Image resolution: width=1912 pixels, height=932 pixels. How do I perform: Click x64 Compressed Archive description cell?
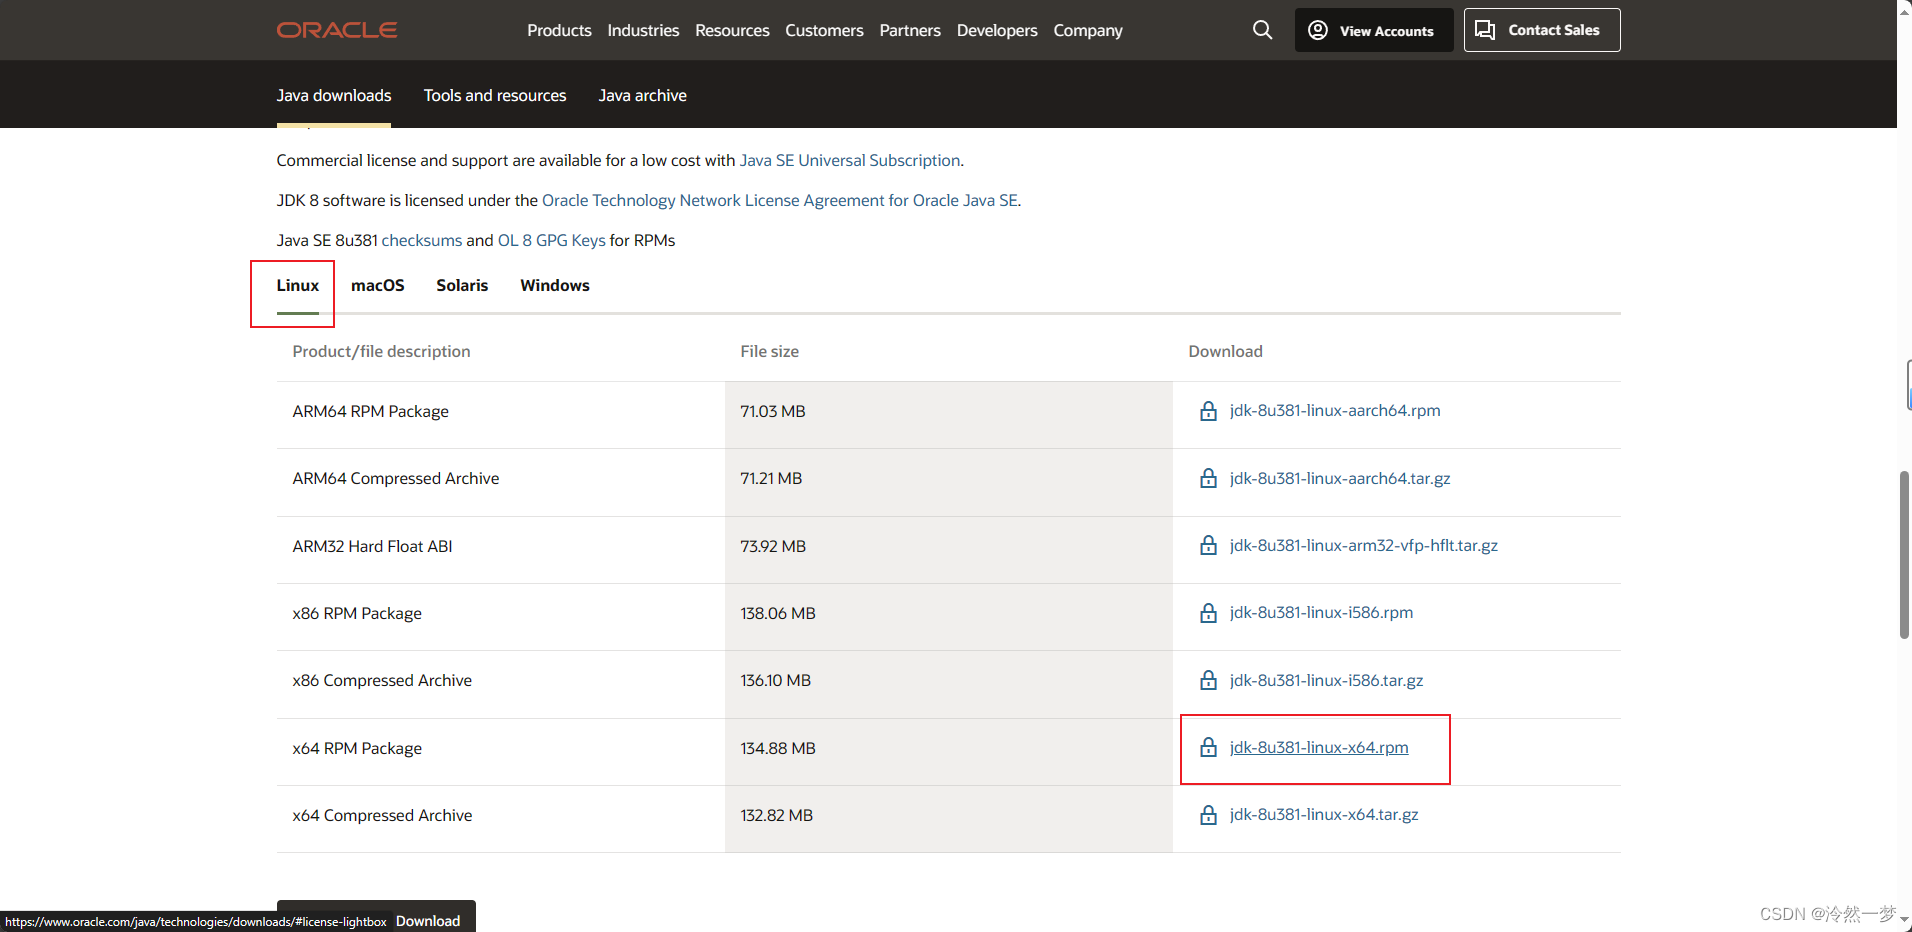click(x=501, y=819)
